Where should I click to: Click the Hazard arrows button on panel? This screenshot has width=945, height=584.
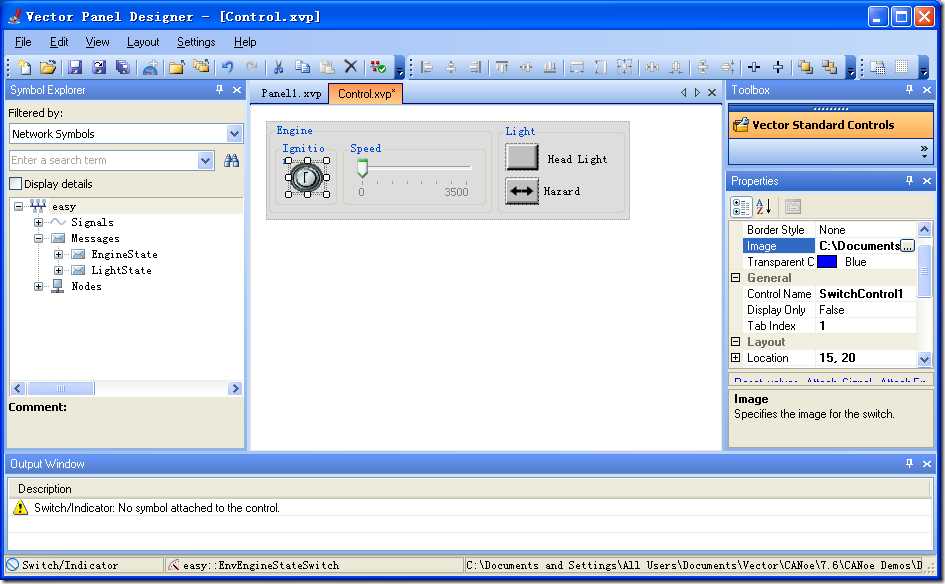coord(521,192)
